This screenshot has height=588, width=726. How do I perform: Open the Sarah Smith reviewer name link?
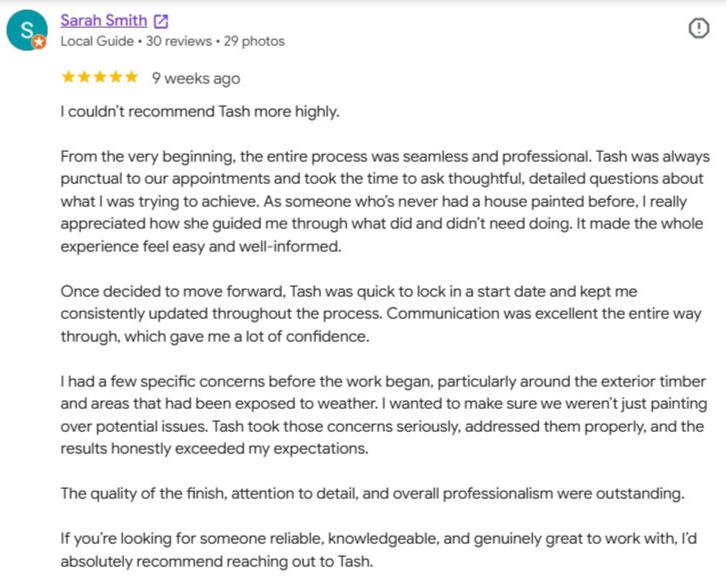(104, 21)
